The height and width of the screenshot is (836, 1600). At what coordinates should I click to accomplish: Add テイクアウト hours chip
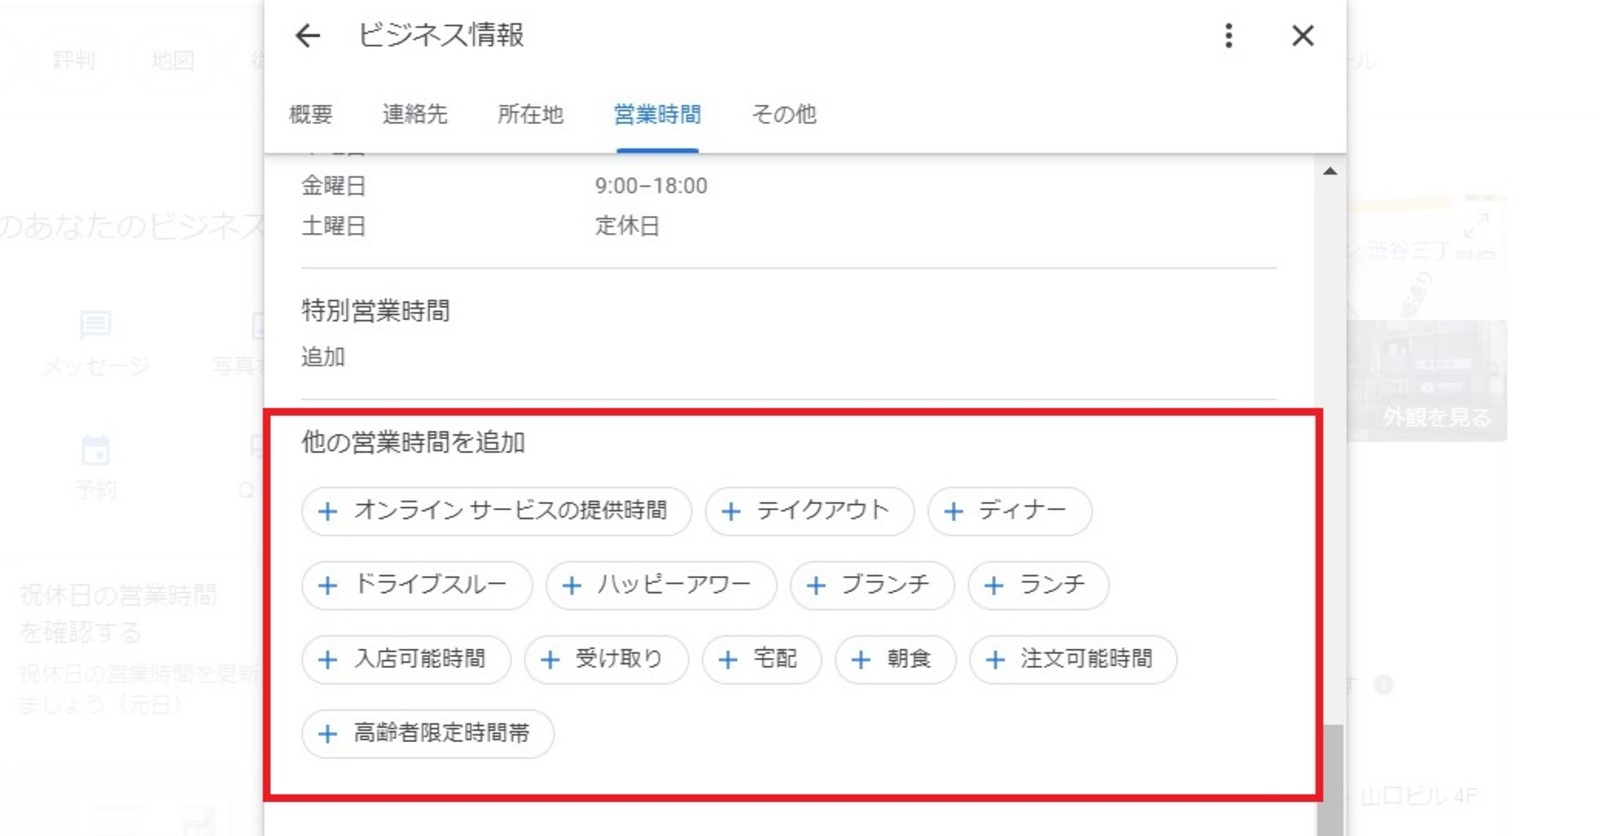coord(809,511)
